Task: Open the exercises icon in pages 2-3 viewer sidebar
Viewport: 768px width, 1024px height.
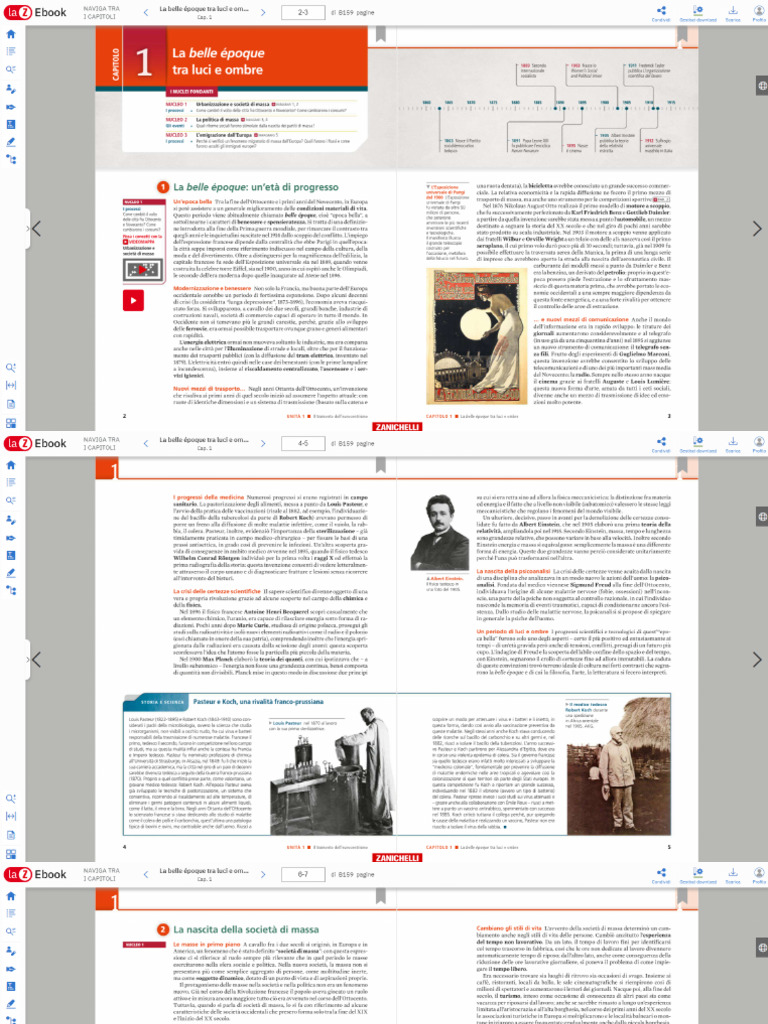Action: (x=10, y=124)
